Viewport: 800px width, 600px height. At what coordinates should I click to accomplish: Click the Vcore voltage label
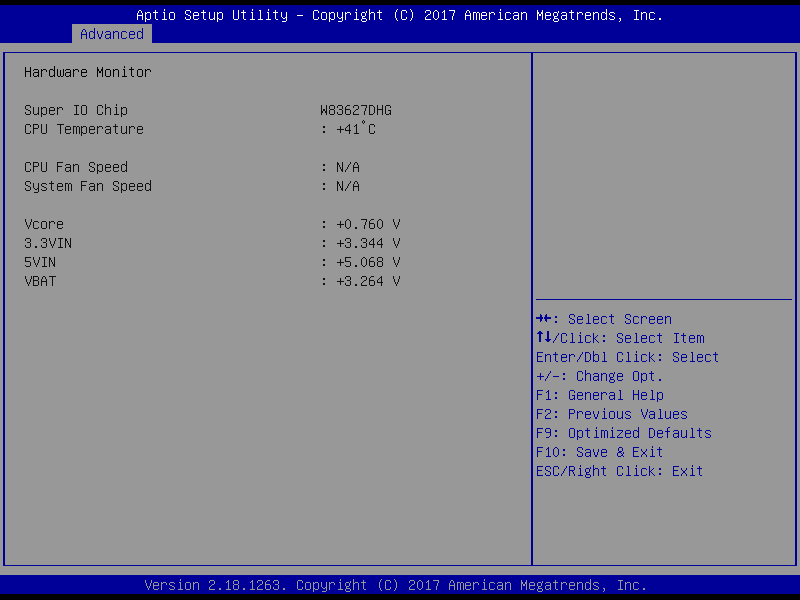[44, 224]
